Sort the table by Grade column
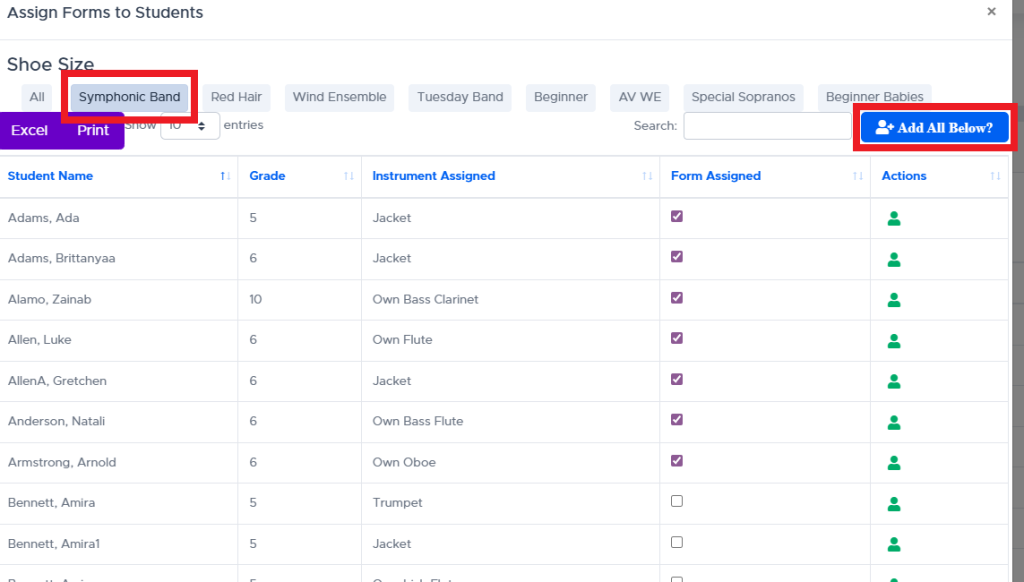 tap(267, 176)
